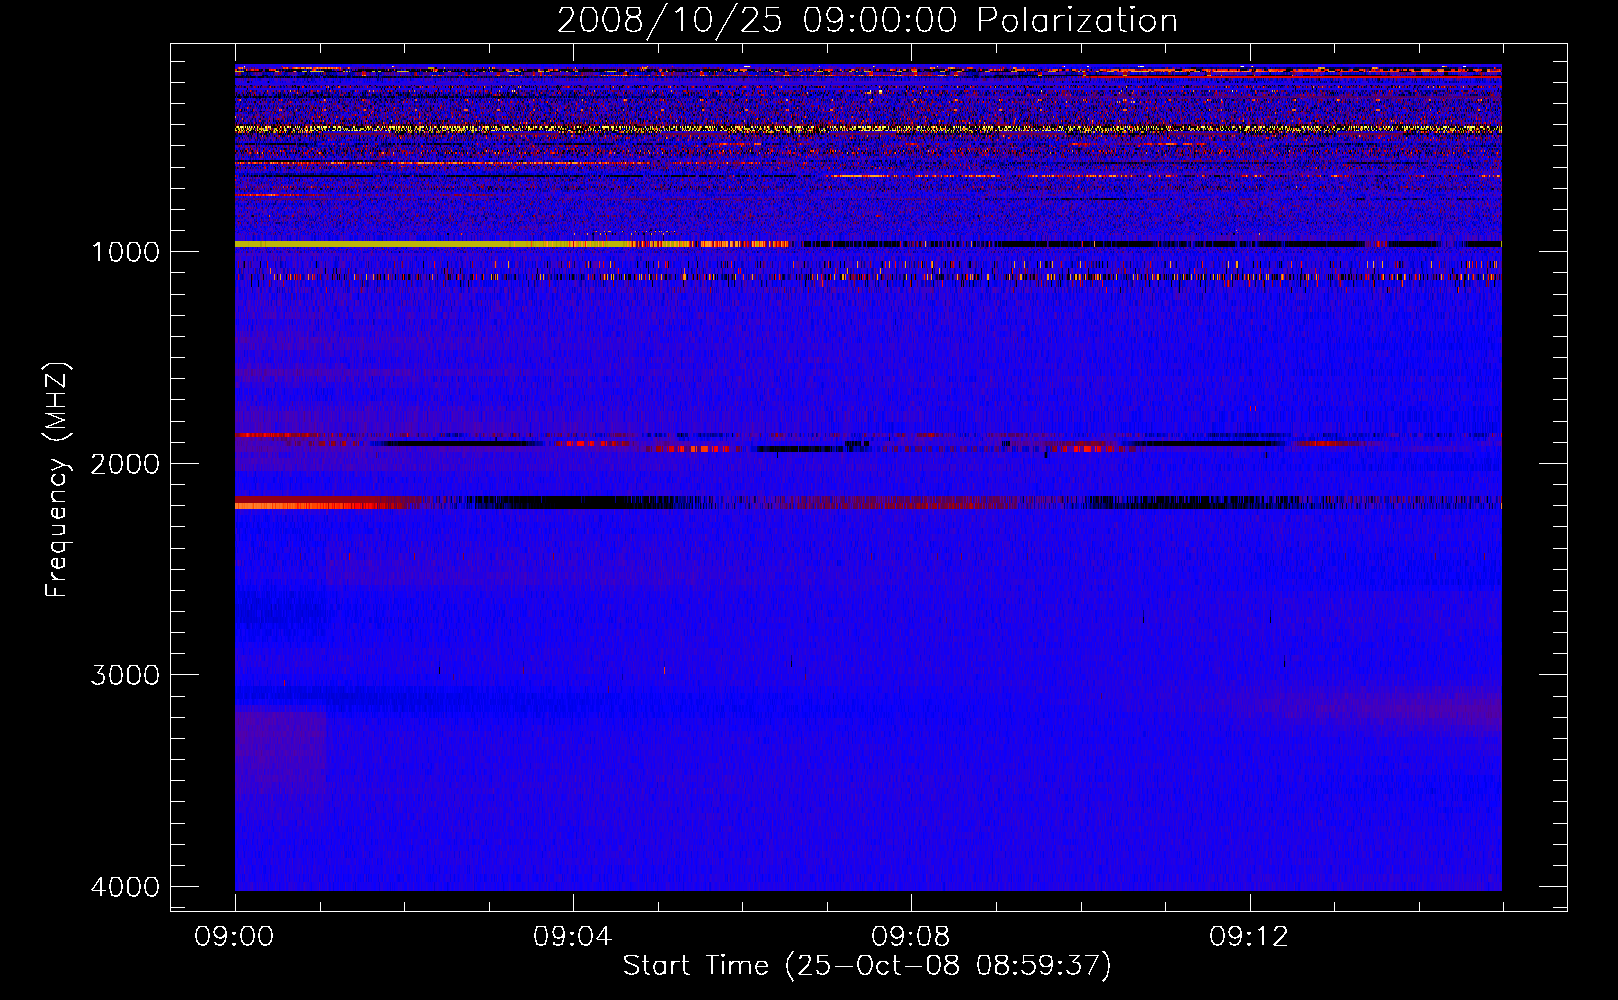Click the yellow speckled band near 400 MHz
This screenshot has width=1618, height=1000.
(x=868, y=129)
